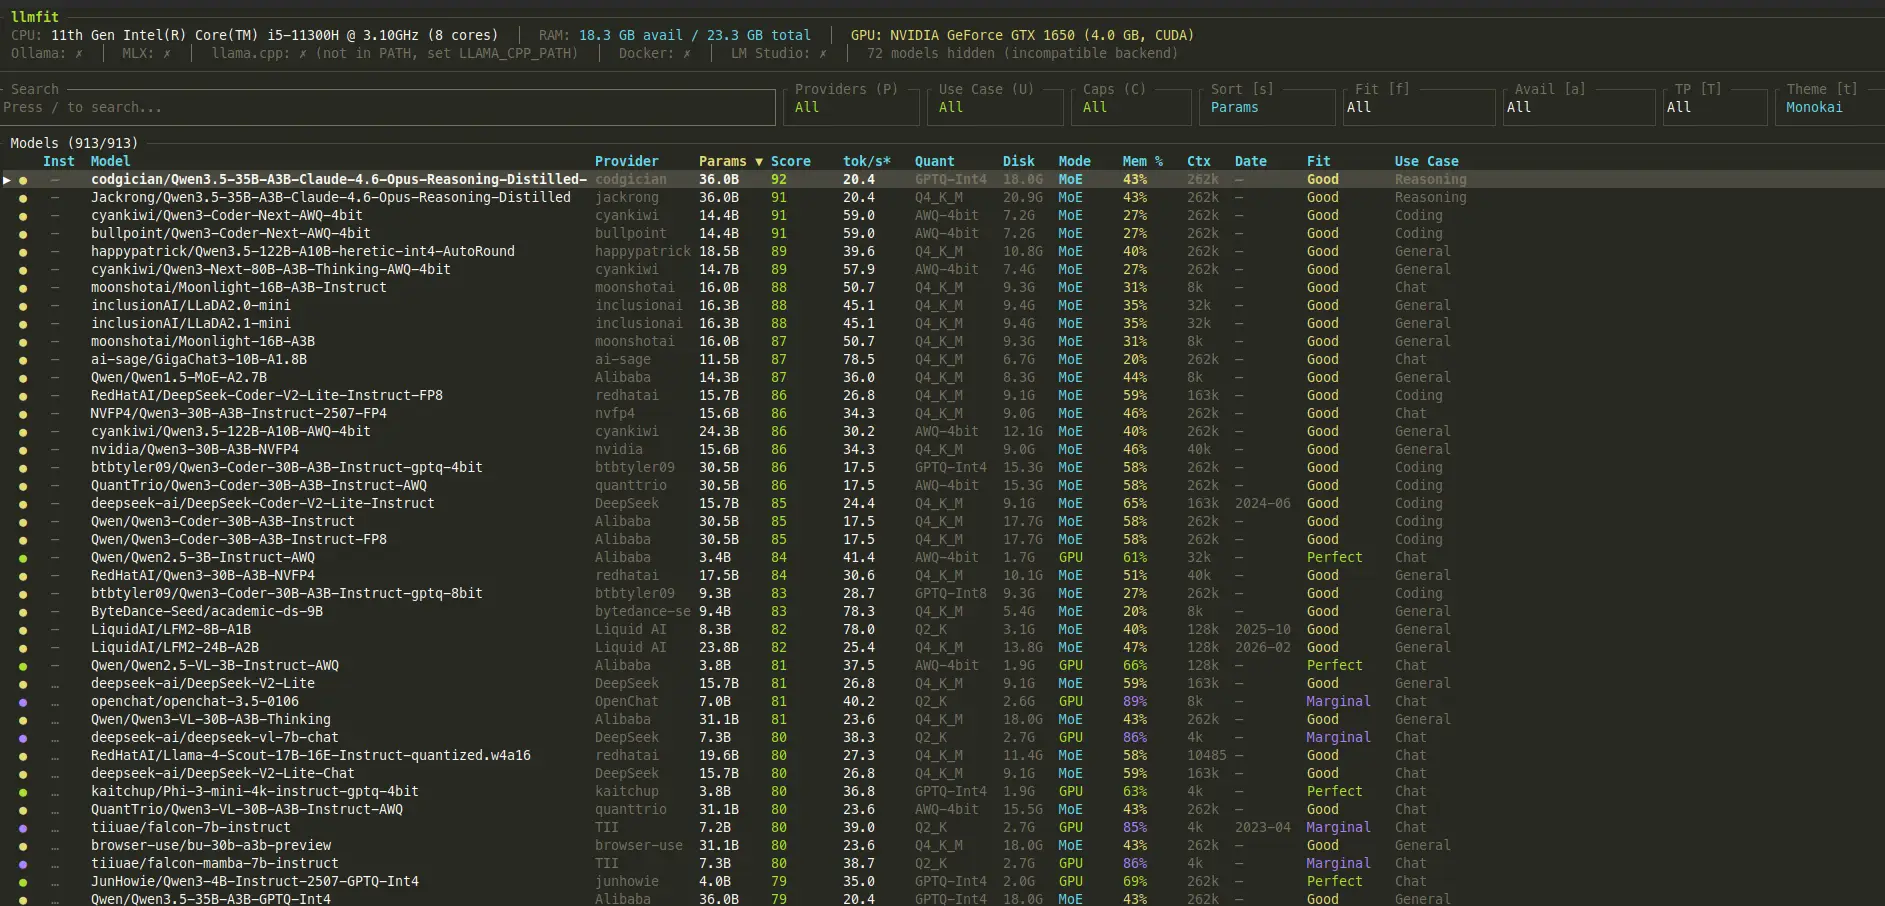
Task: Select the nvidia/Qwen3-30B-A3B-NVFP4 model row
Action: 194,450
